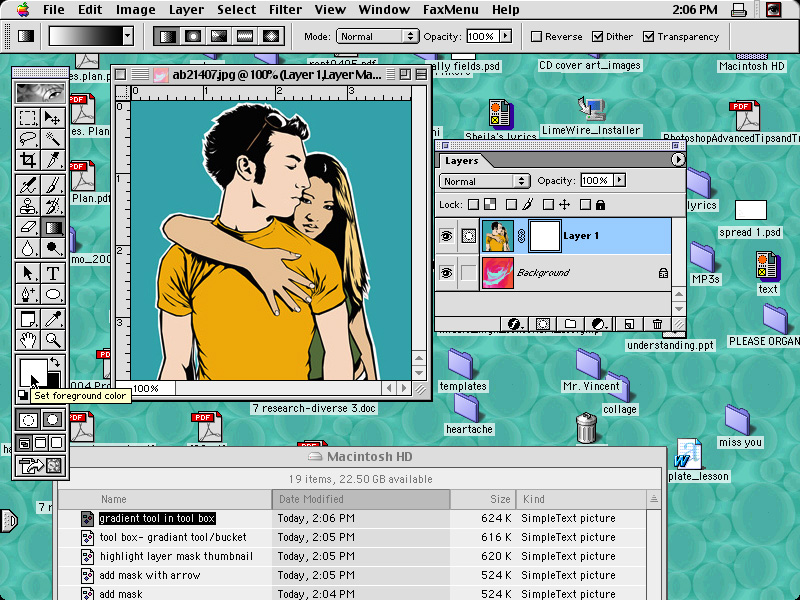Image resolution: width=800 pixels, height=600 pixels.
Task: Select the Add Anchor Point pen tool
Action: (28, 294)
